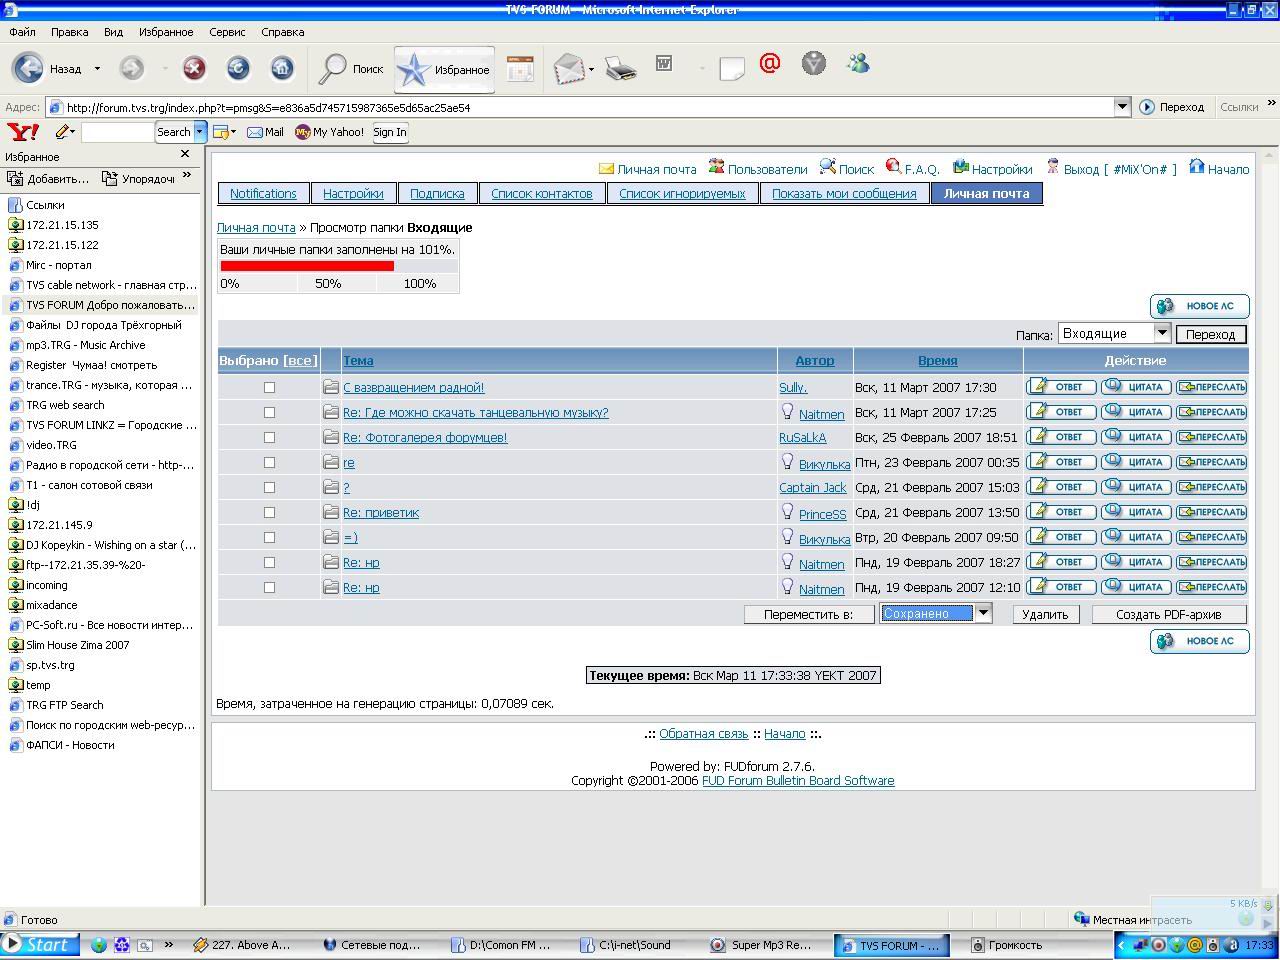This screenshot has height=960, width=1280.
Task: Click the Yahoo search input field
Action: tap(117, 132)
